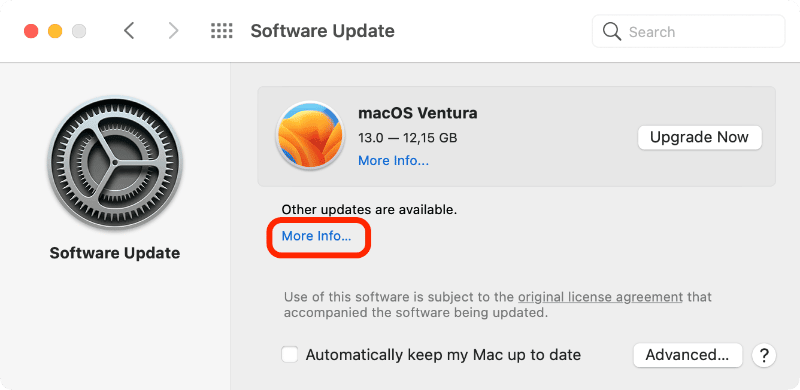
Task: Click the Software Update sidebar label
Action: tap(115, 253)
